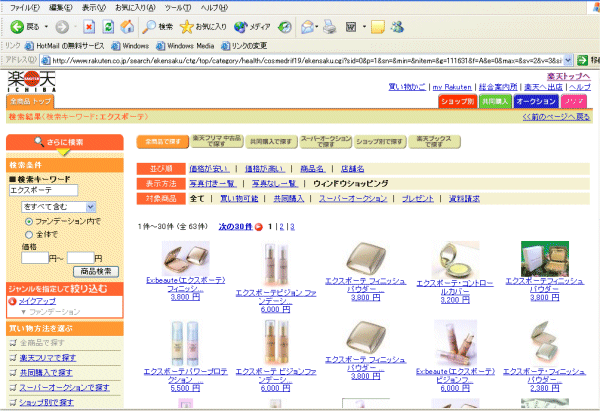
Task: Switch to the 共同購入 green tab
Action: [x=495, y=101]
